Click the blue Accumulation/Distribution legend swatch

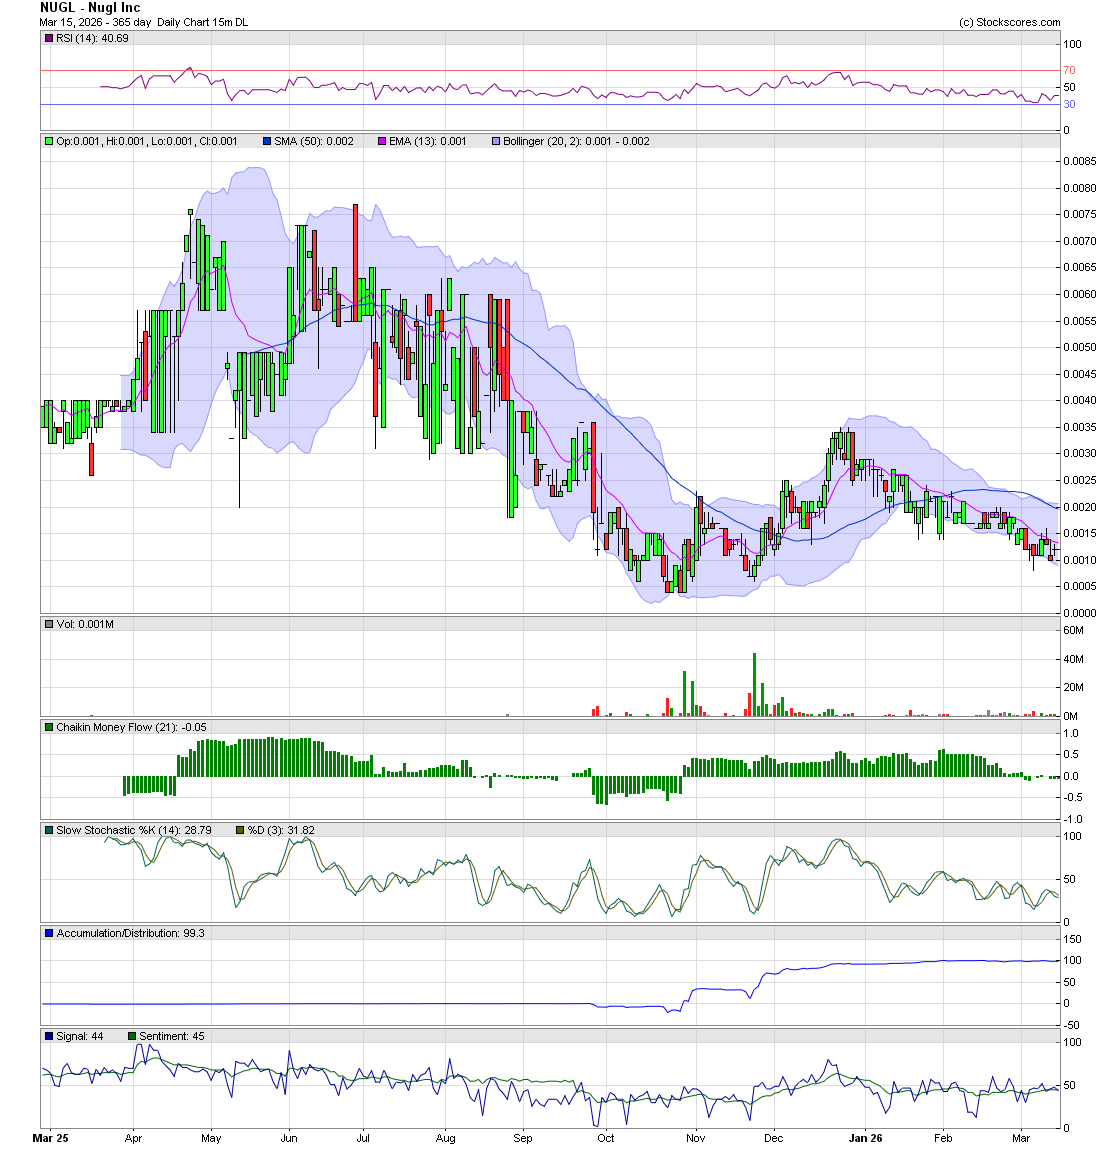49,934
